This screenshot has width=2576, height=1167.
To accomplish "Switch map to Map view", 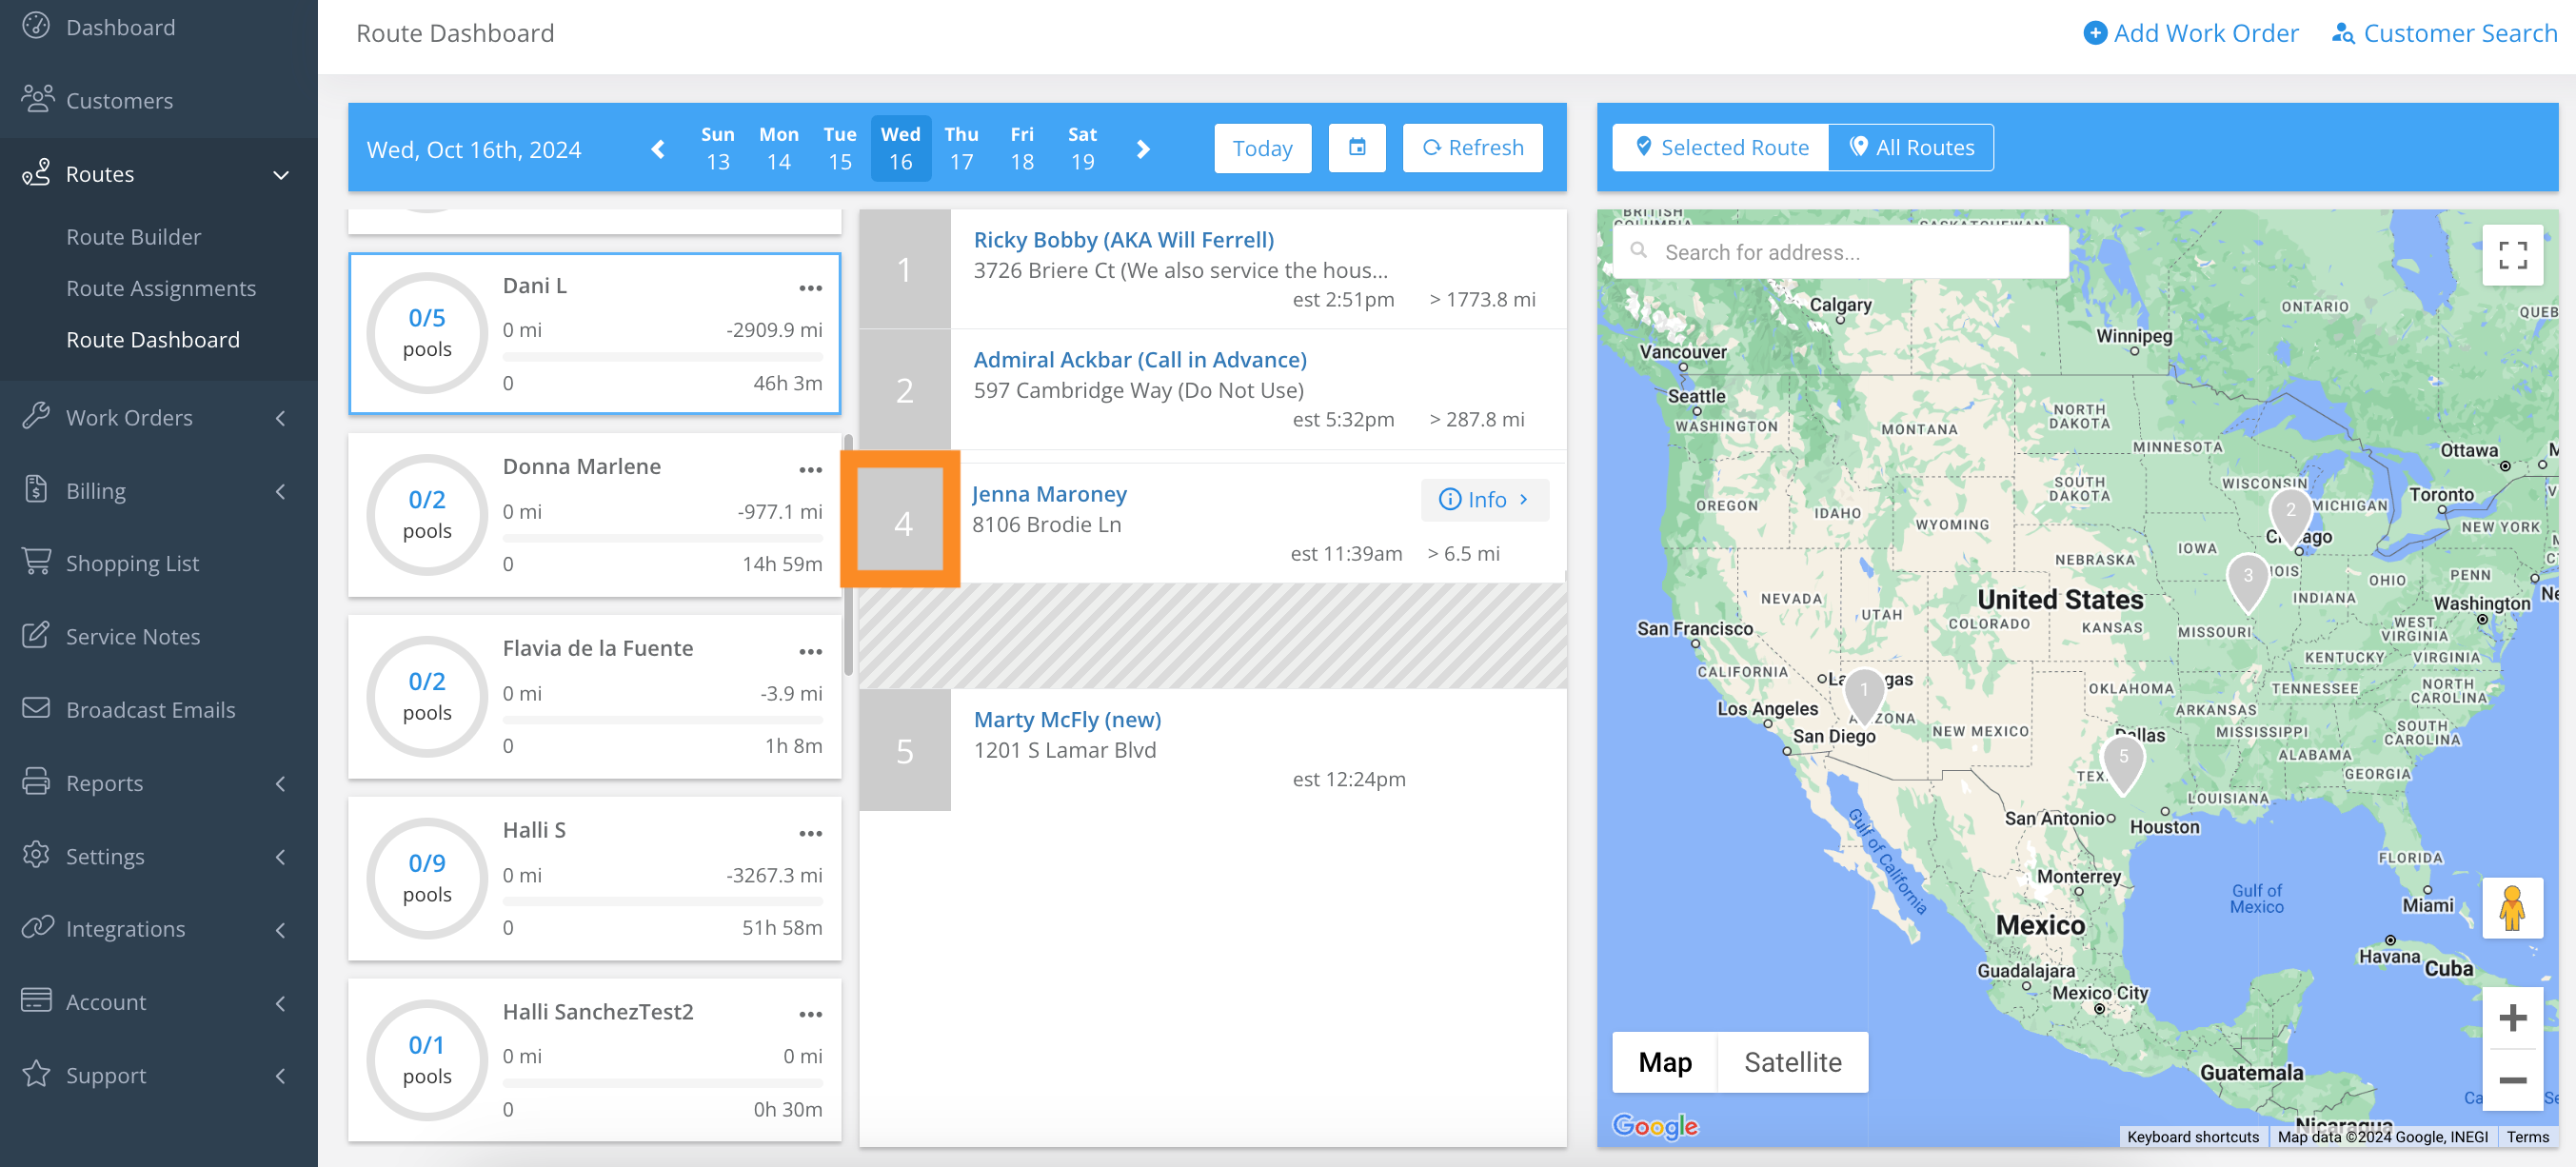I will coord(1665,1062).
